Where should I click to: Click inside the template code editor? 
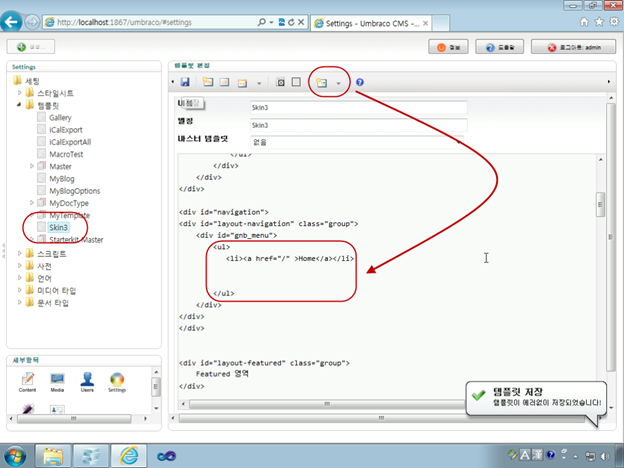[x=388, y=275]
